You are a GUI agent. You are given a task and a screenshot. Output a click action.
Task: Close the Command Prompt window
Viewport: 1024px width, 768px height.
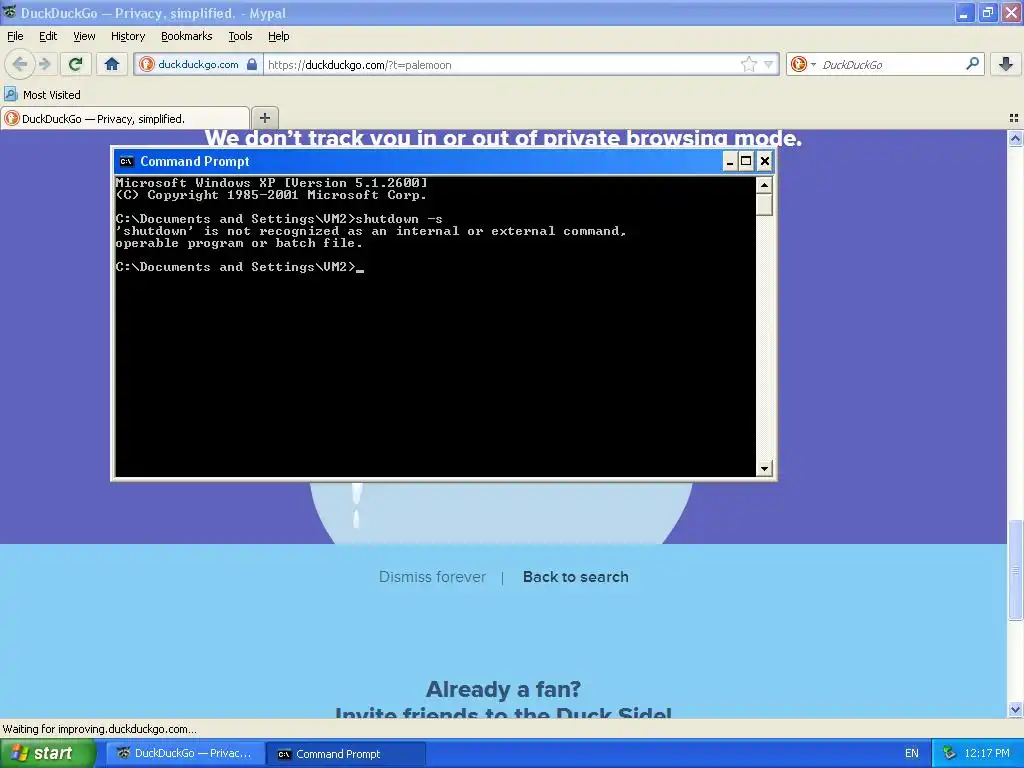(x=765, y=161)
